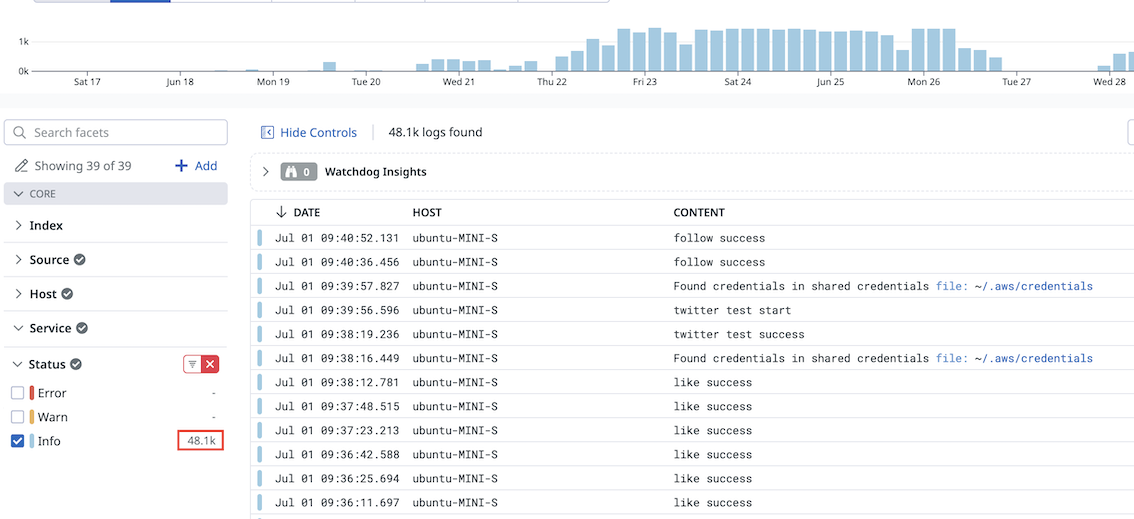Viewport: 1134px width, 519px height.
Task: Click the pencil edit icon beside Showing 39 of 39
Action: click(x=21, y=166)
